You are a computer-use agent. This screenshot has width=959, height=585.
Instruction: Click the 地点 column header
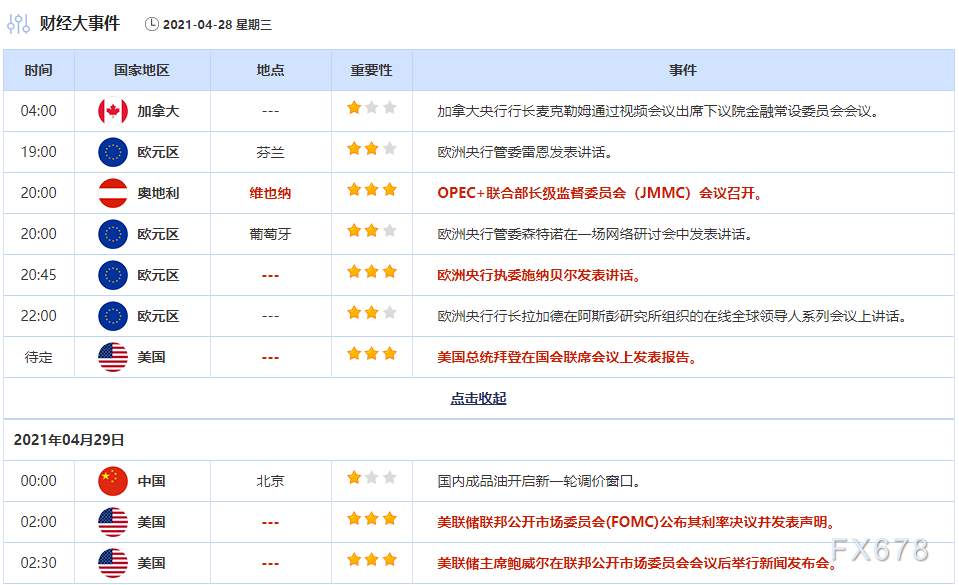point(270,70)
